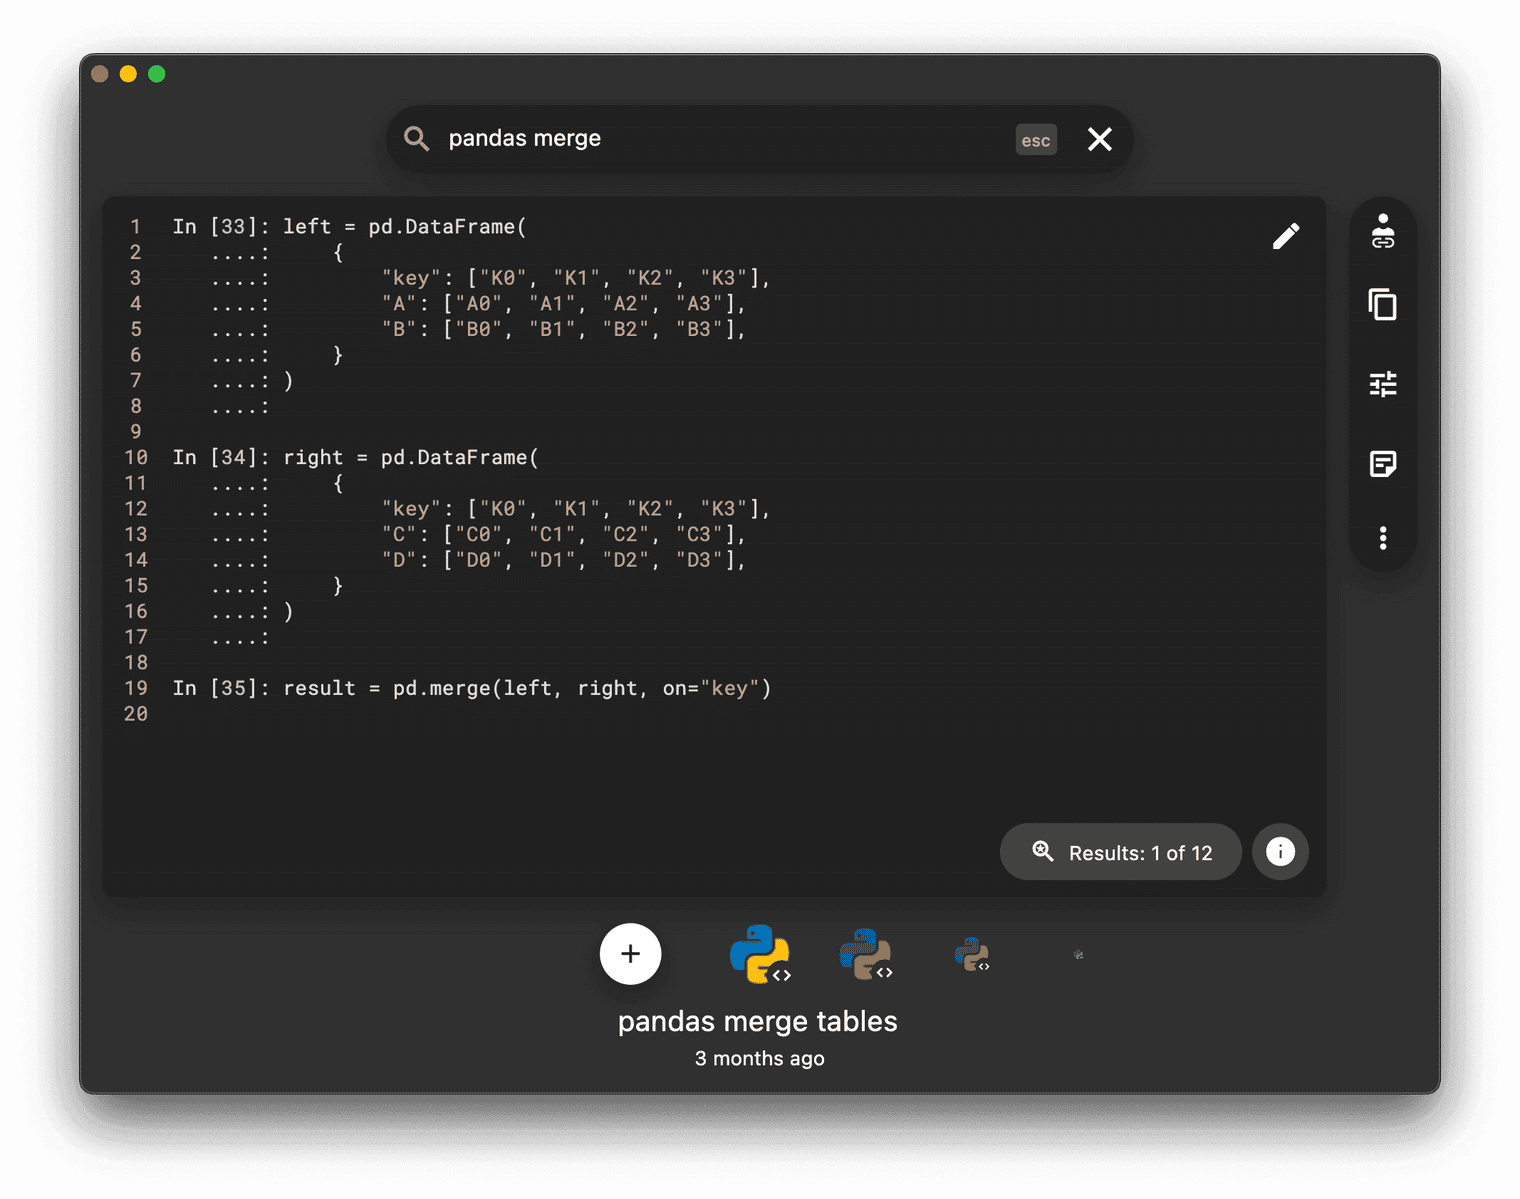The image size is (1520, 1199).
Task: Click the yellow minimize window button
Action: pyautogui.click(x=128, y=74)
